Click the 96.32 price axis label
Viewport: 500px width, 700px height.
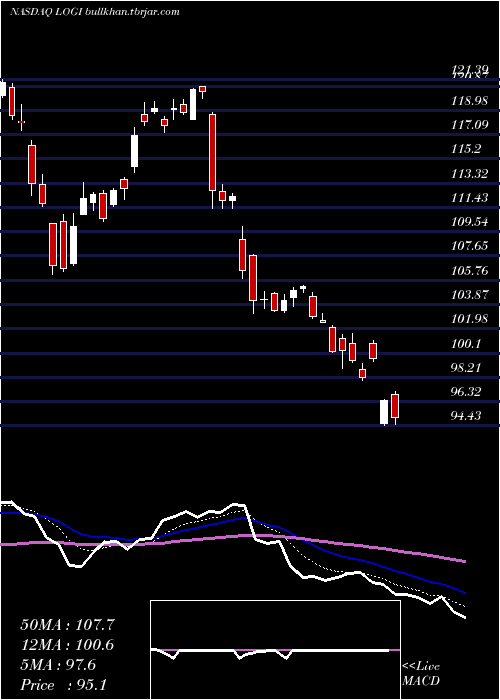pyautogui.click(x=467, y=392)
